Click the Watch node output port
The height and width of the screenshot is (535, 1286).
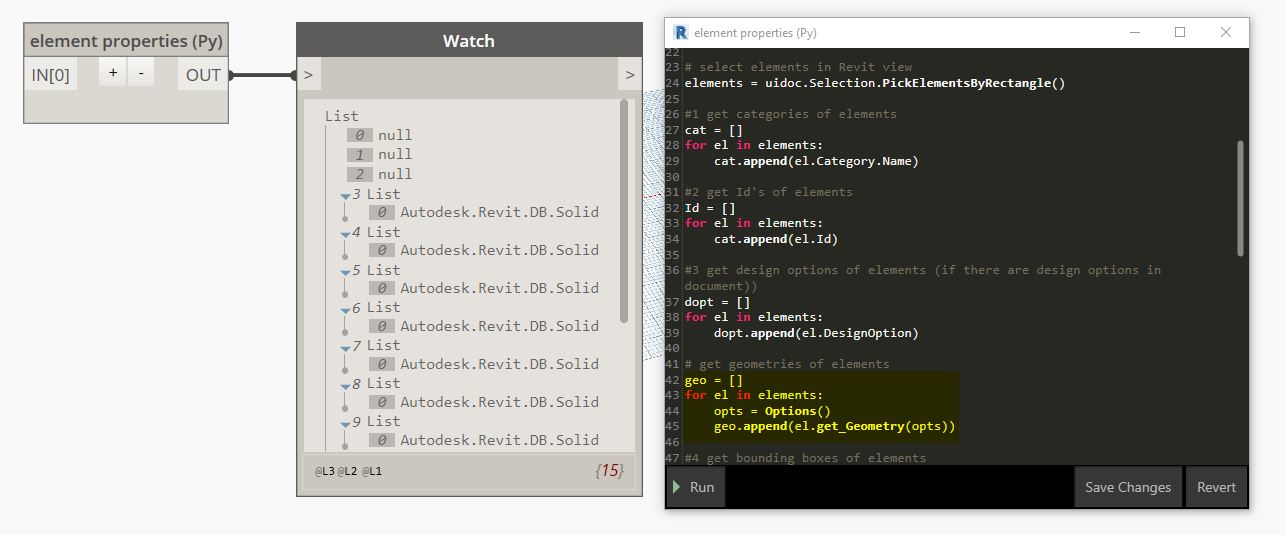click(x=630, y=75)
